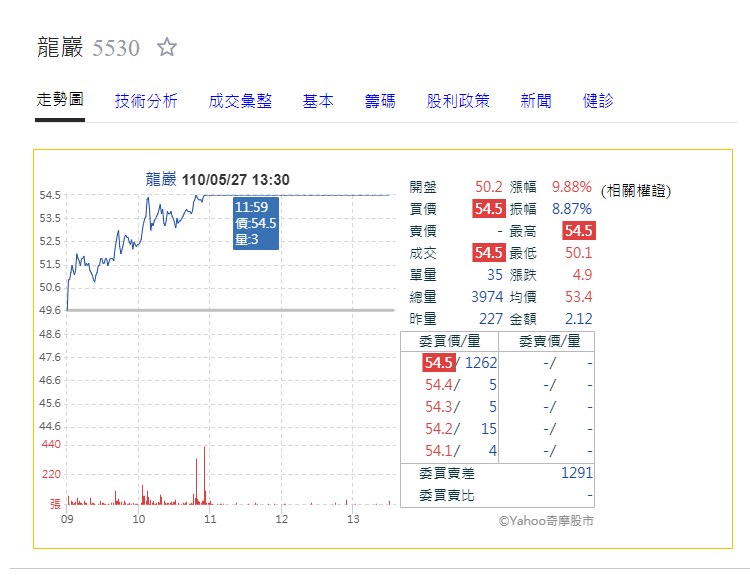Click the Yahoo奇摩股市 copyright text
Image resolution: width=750 pixels, height=582 pixels.
(x=546, y=521)
